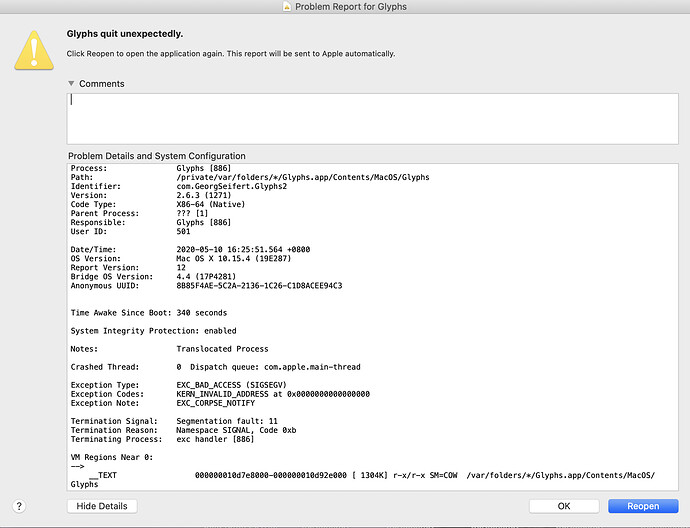Click identifier com.GeorgSeifert.Glyphs2
Screen dimensions: 690x528
(x=231, y=186)
